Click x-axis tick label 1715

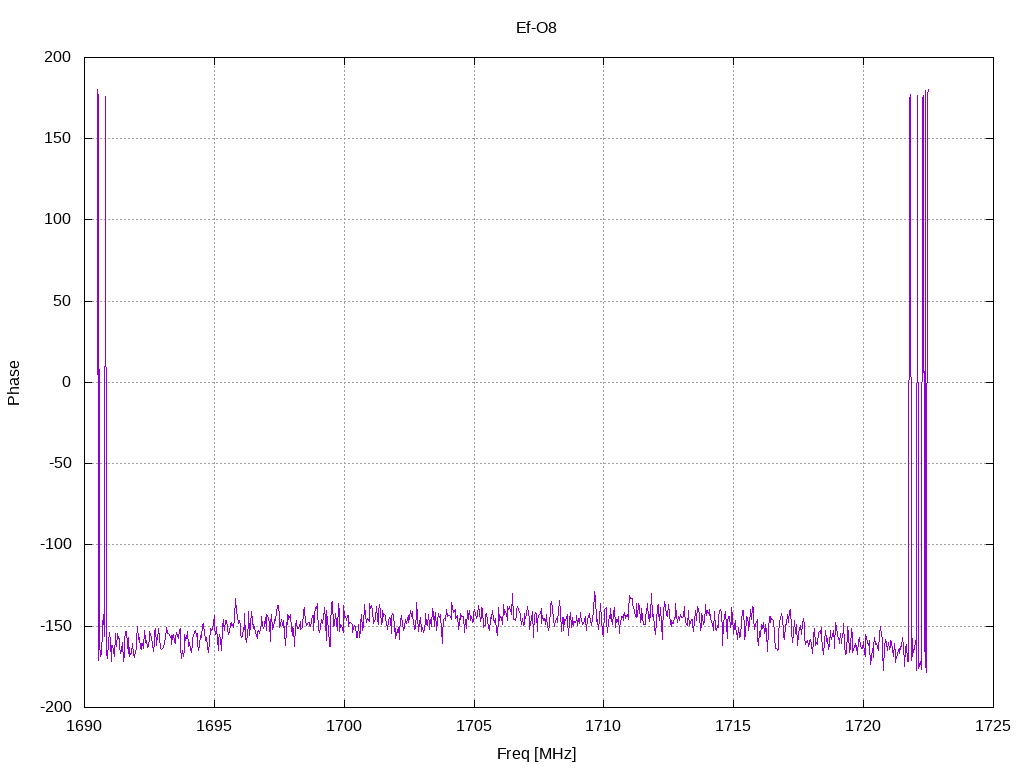coord(733,726)
